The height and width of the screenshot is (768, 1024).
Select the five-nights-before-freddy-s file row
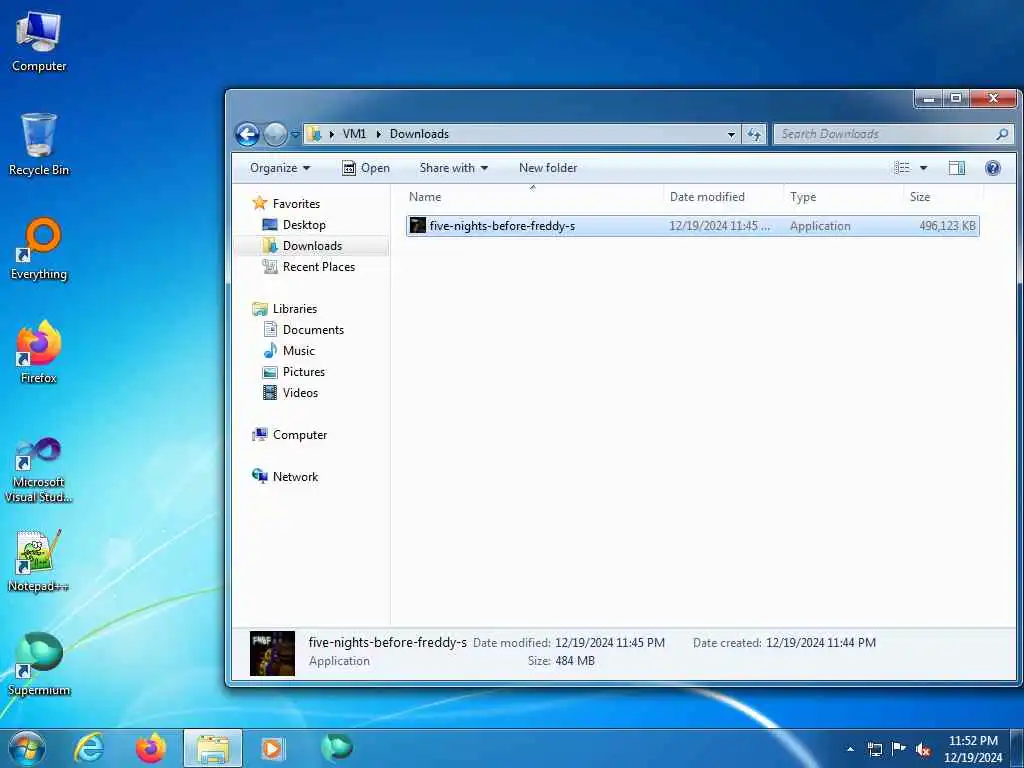click(x=692, y=226)
